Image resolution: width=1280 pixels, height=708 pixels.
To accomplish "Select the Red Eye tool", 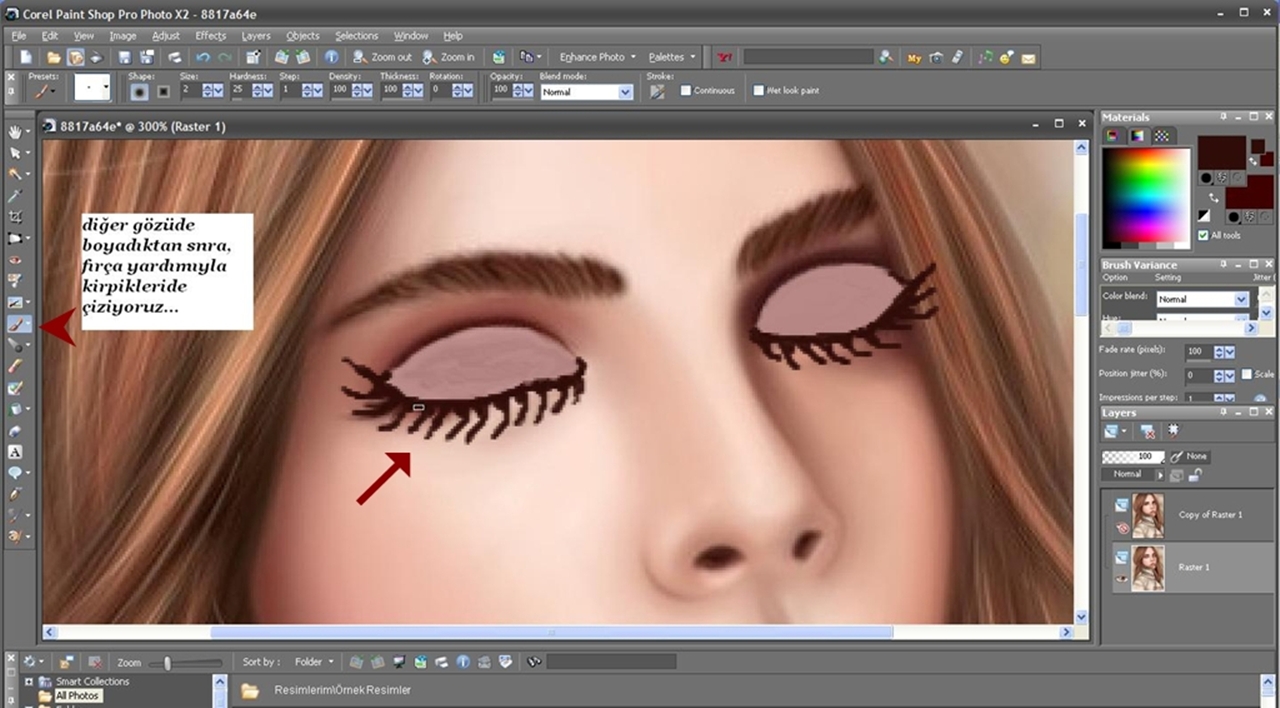I will (15, 260).
